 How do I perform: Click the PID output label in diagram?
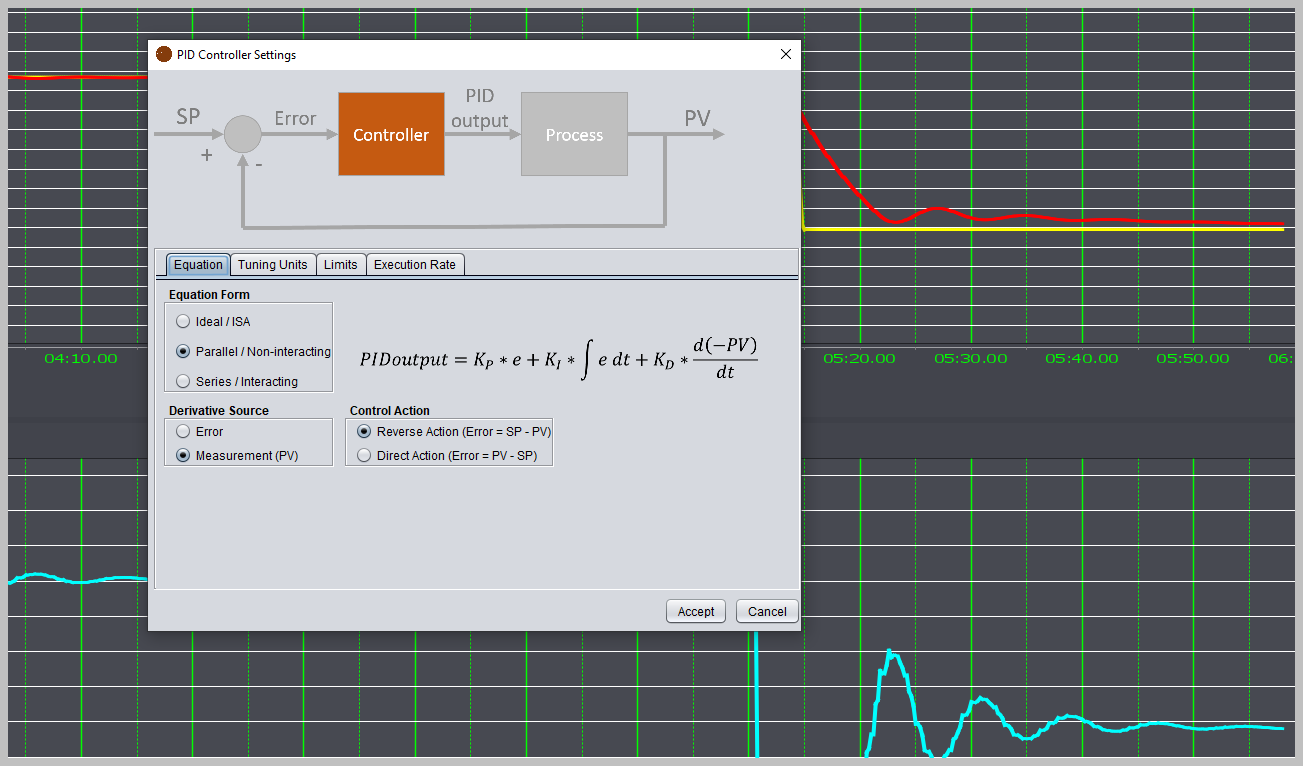tap(480, 108)
